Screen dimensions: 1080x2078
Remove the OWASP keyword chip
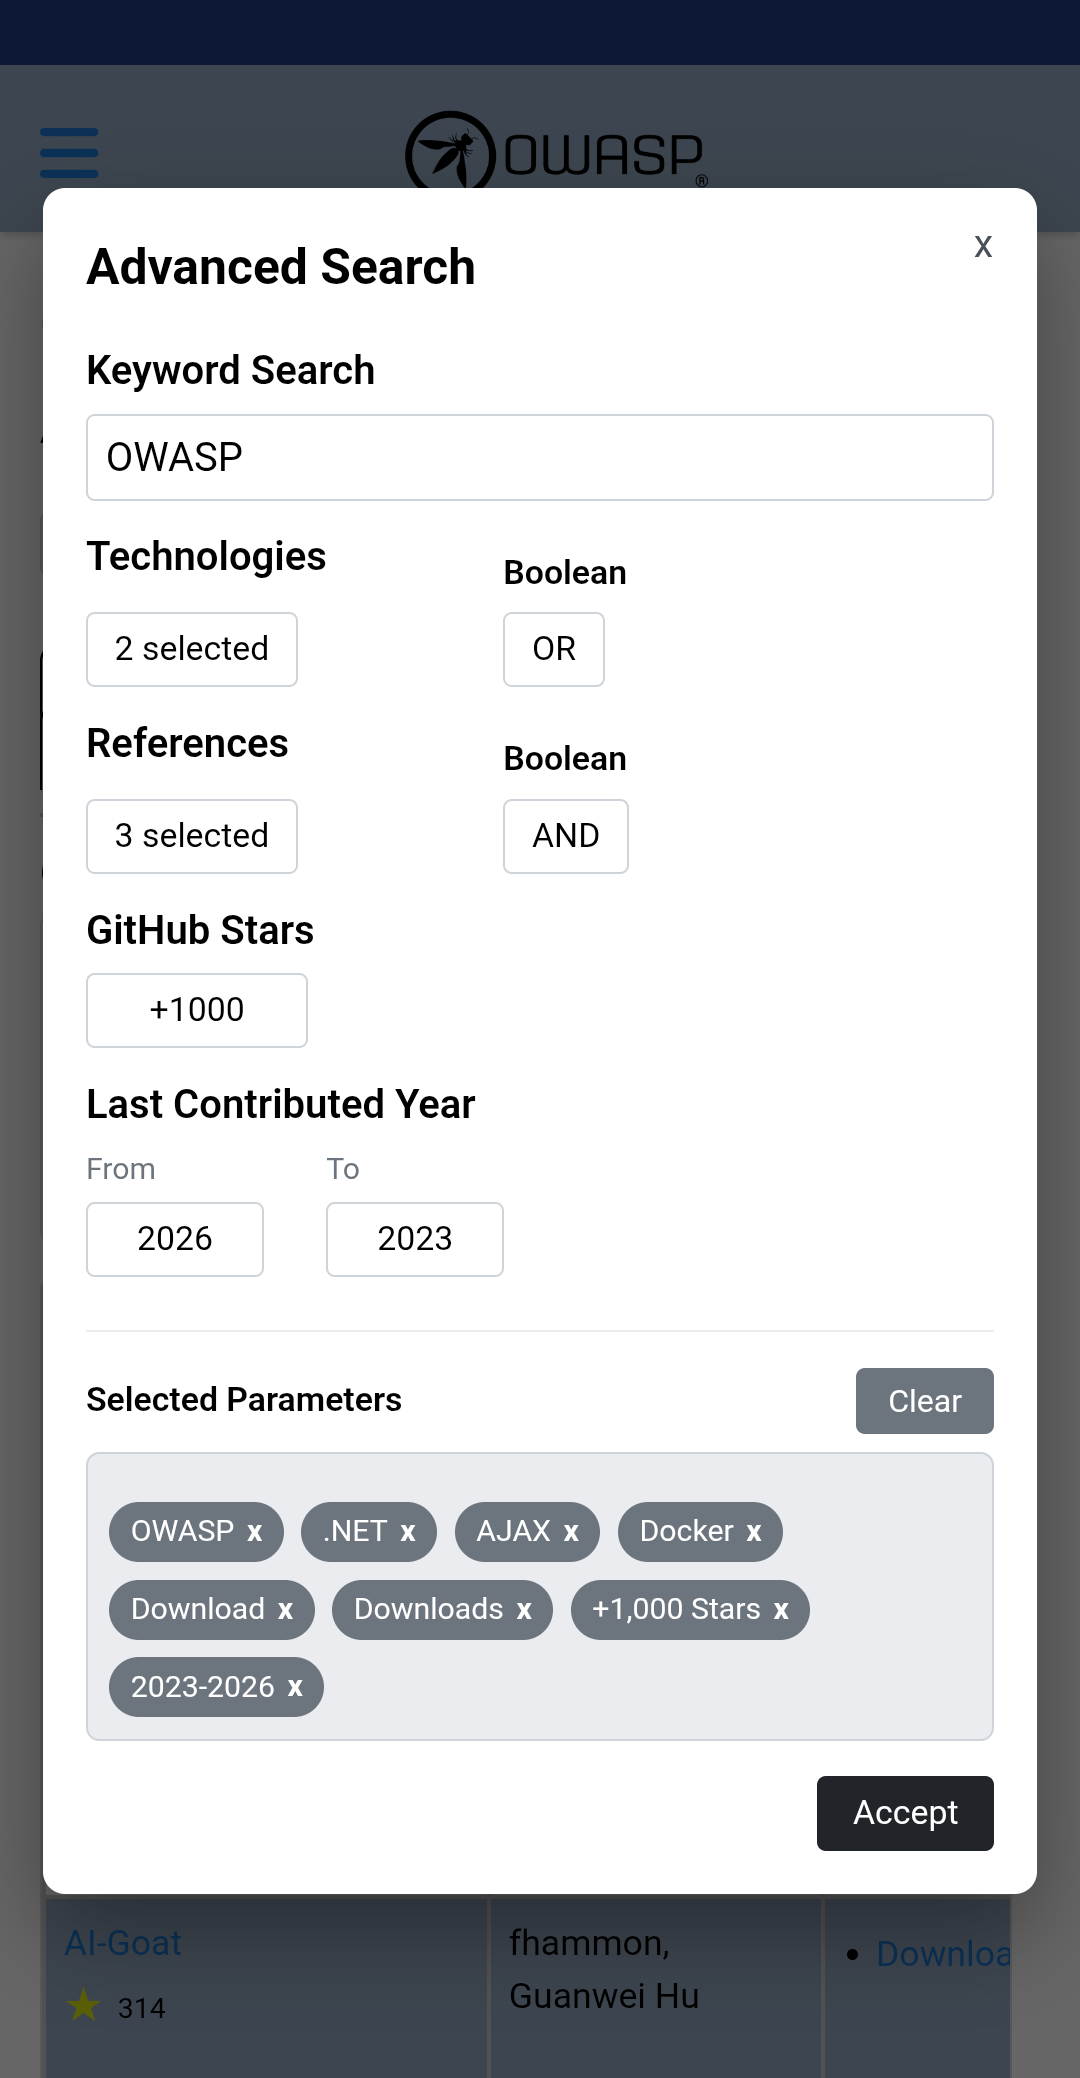256,1531
